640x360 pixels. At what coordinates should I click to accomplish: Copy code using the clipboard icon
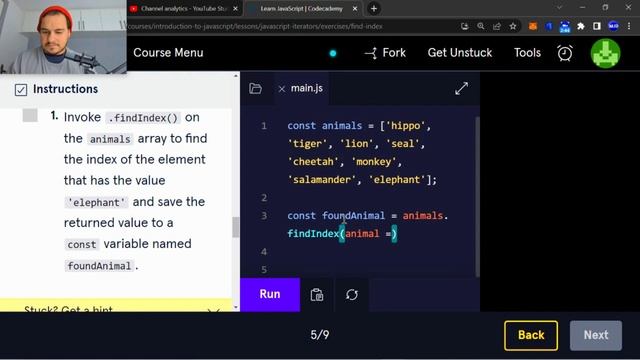pyautogui.click(x=317, y=295)
